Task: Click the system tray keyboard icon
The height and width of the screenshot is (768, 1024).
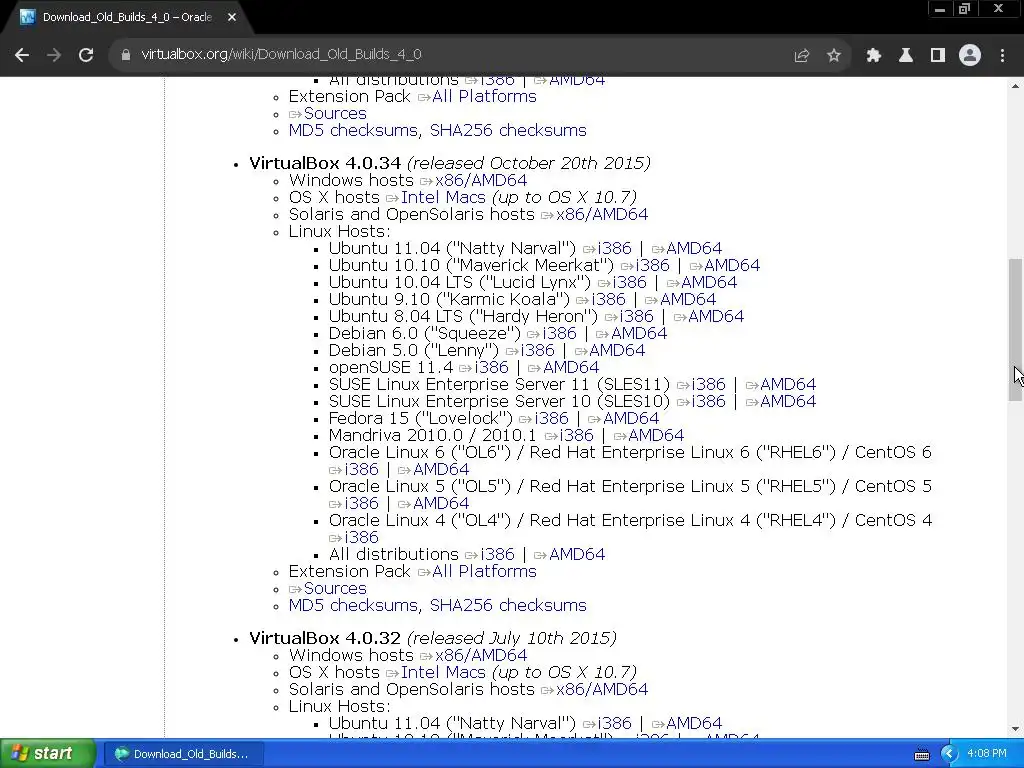Action: (921, 755)
